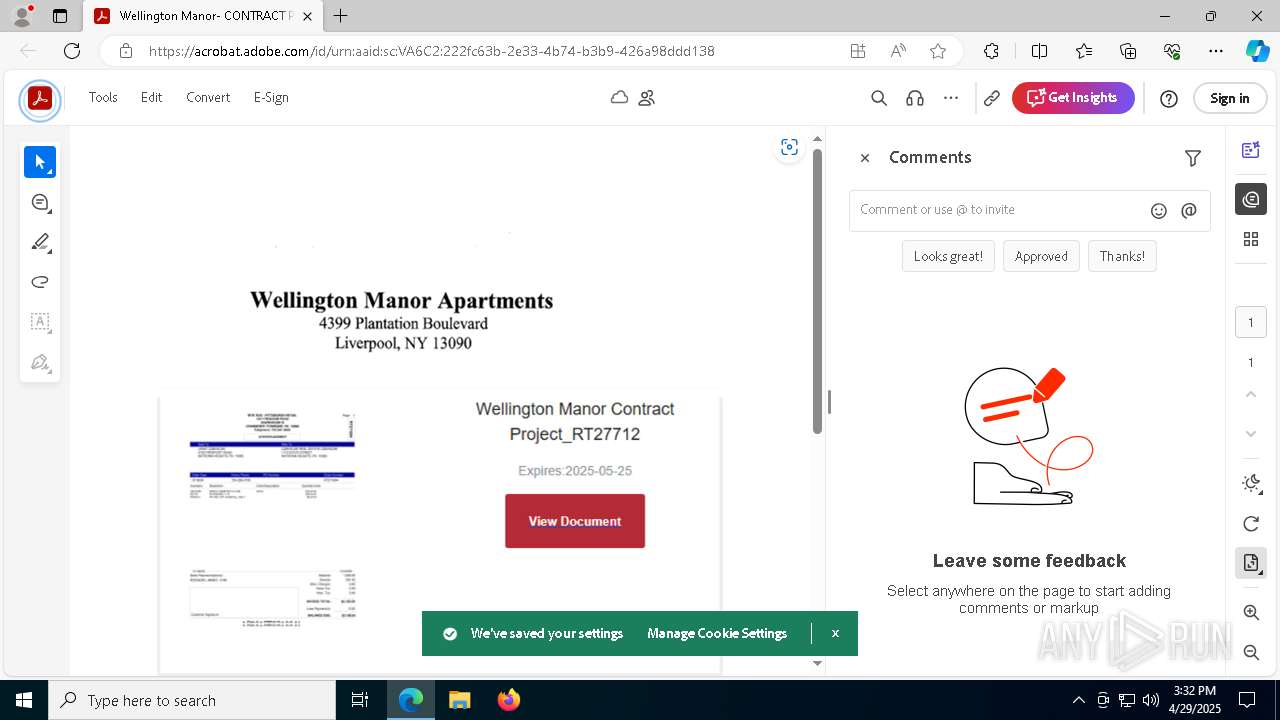Open the comments filter funnel

[x=1192, y=158]
